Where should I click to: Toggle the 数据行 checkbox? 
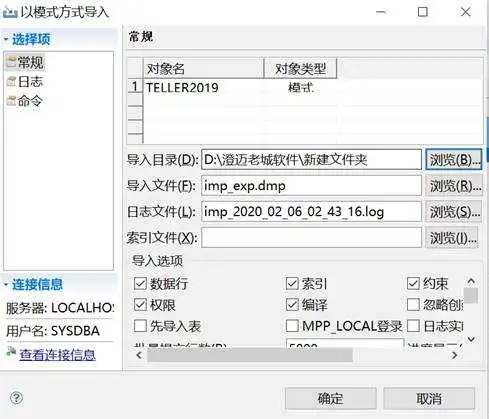tap(140, 284)
